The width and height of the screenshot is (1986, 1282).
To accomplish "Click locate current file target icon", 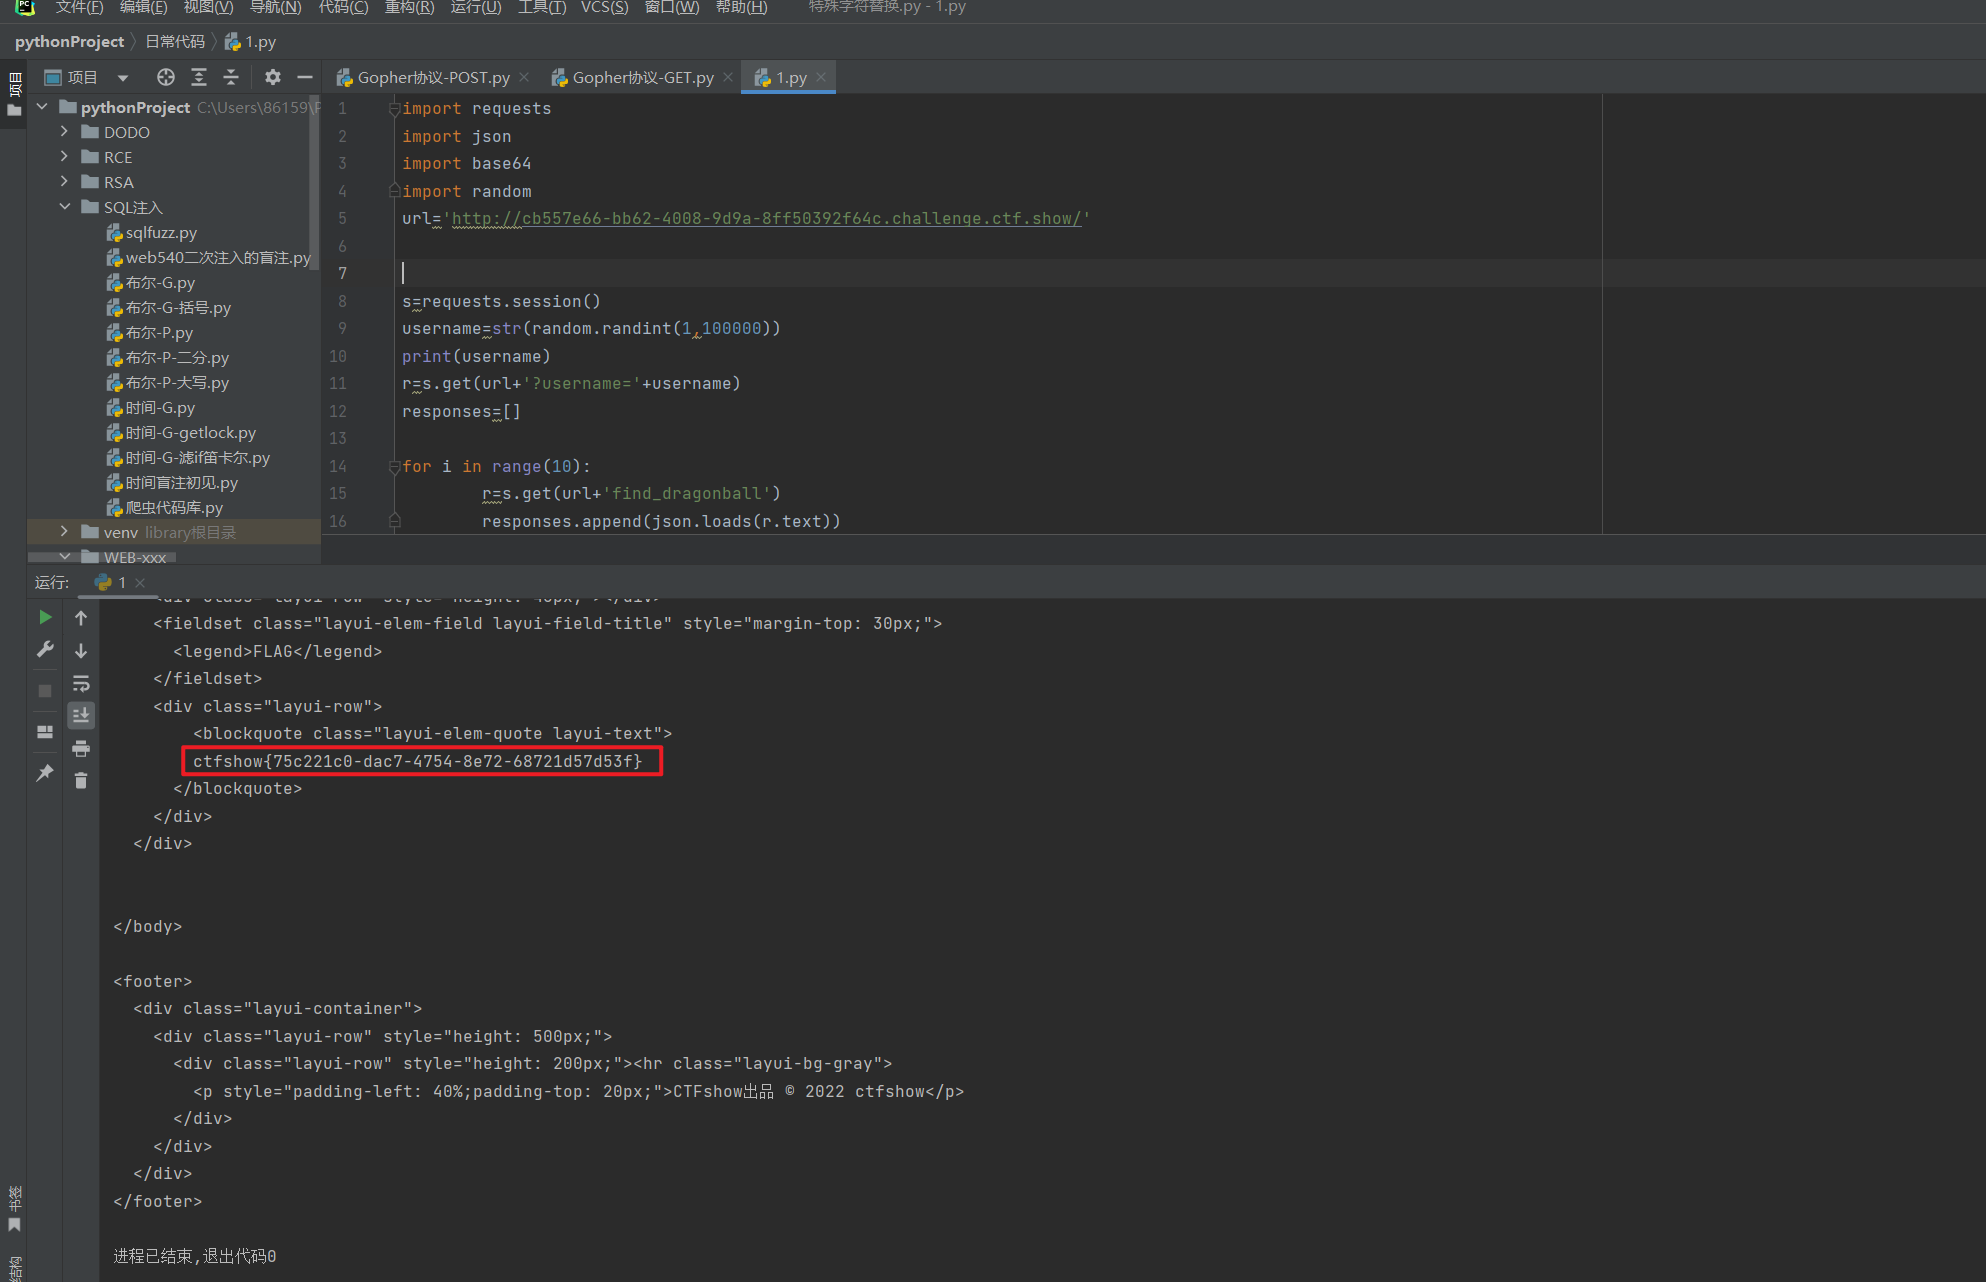I will [x=166, y=77].
